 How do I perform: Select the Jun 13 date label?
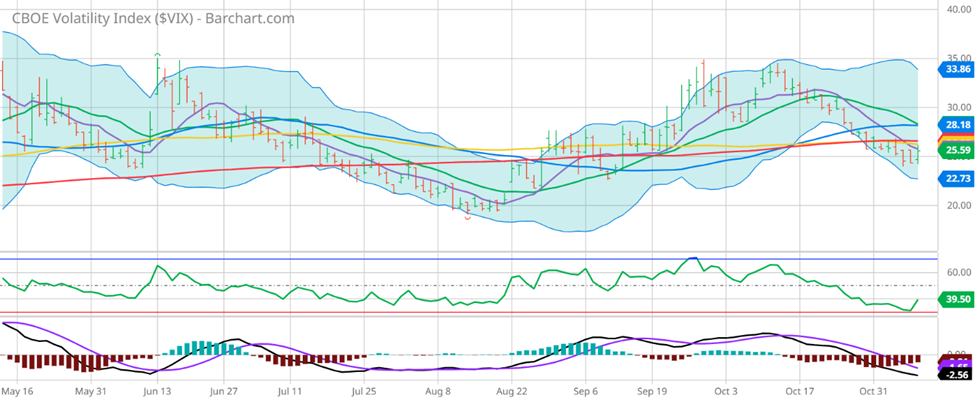[159, 391]
